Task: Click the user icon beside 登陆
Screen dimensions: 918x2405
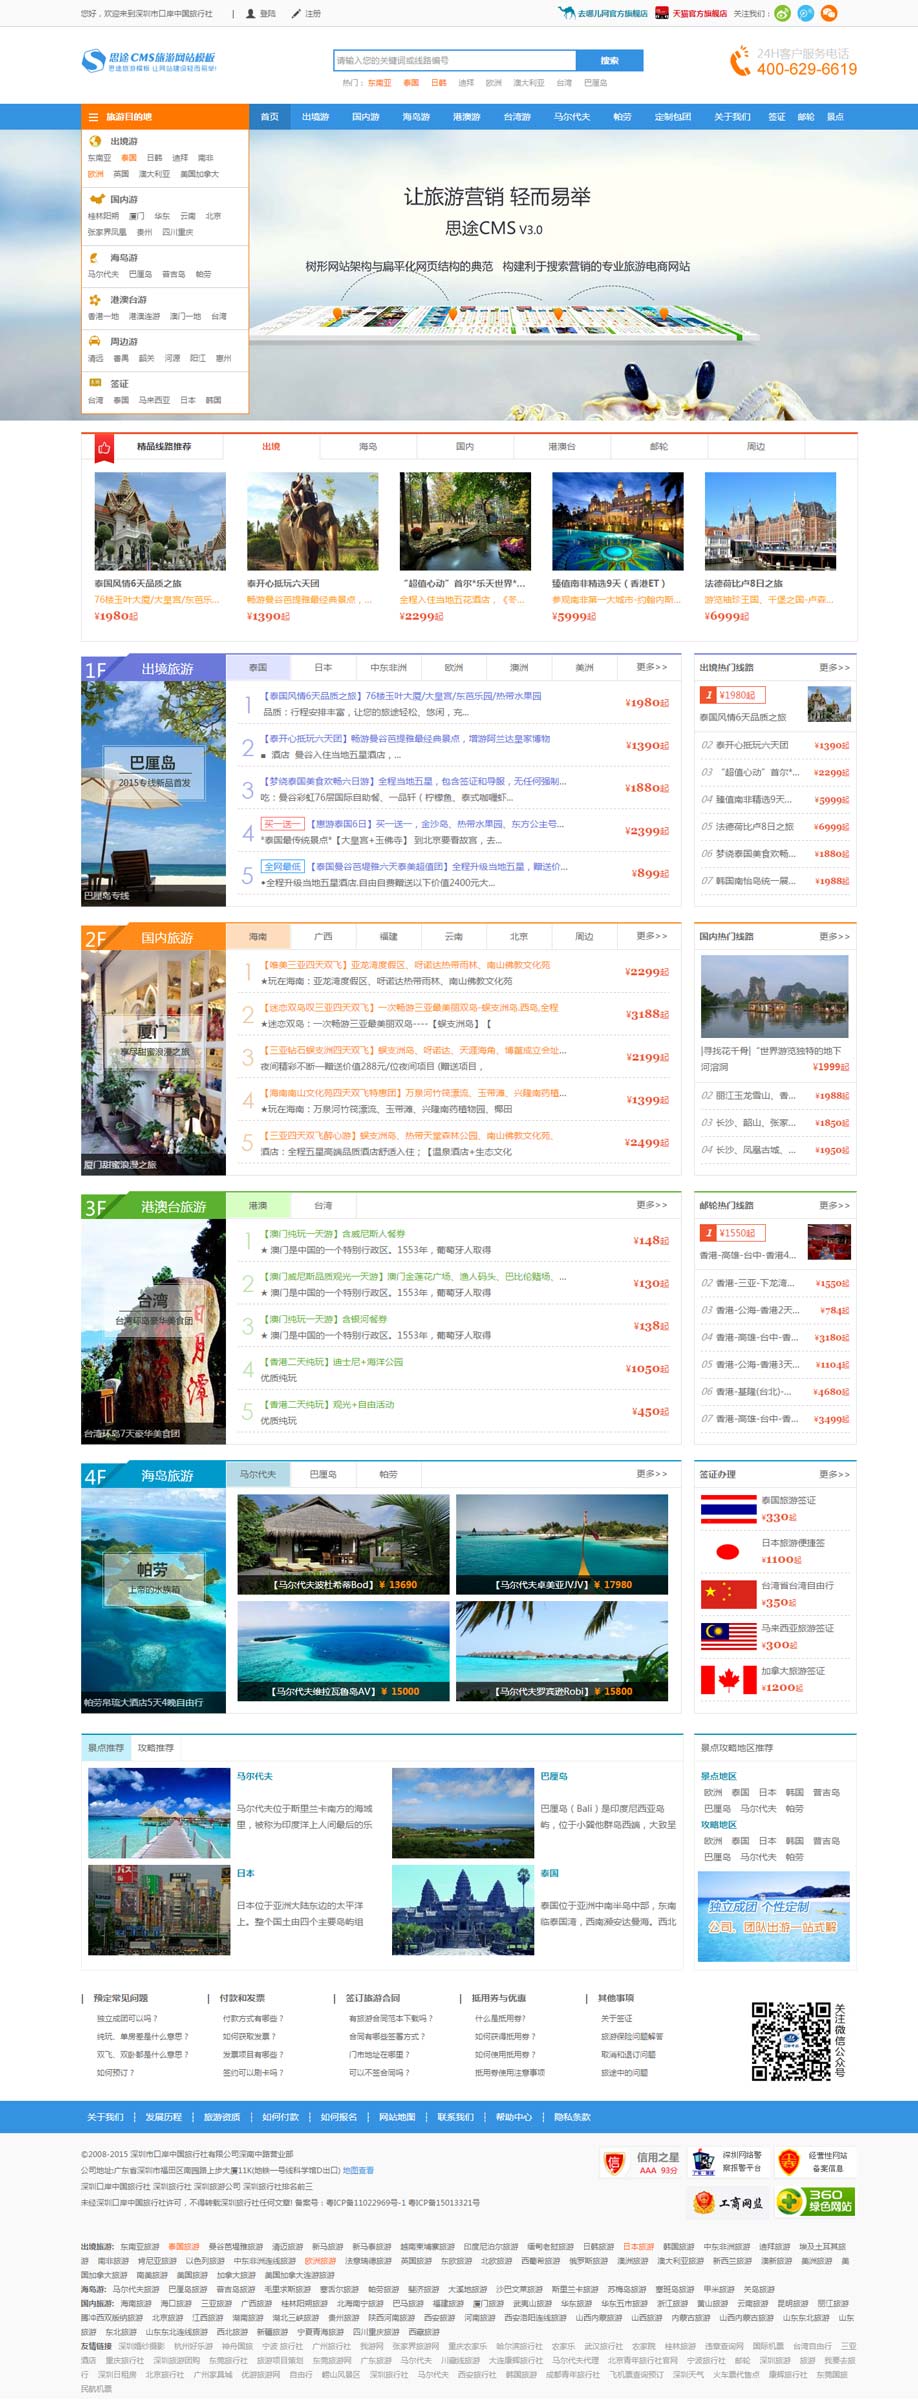Action: pos(249,14)
